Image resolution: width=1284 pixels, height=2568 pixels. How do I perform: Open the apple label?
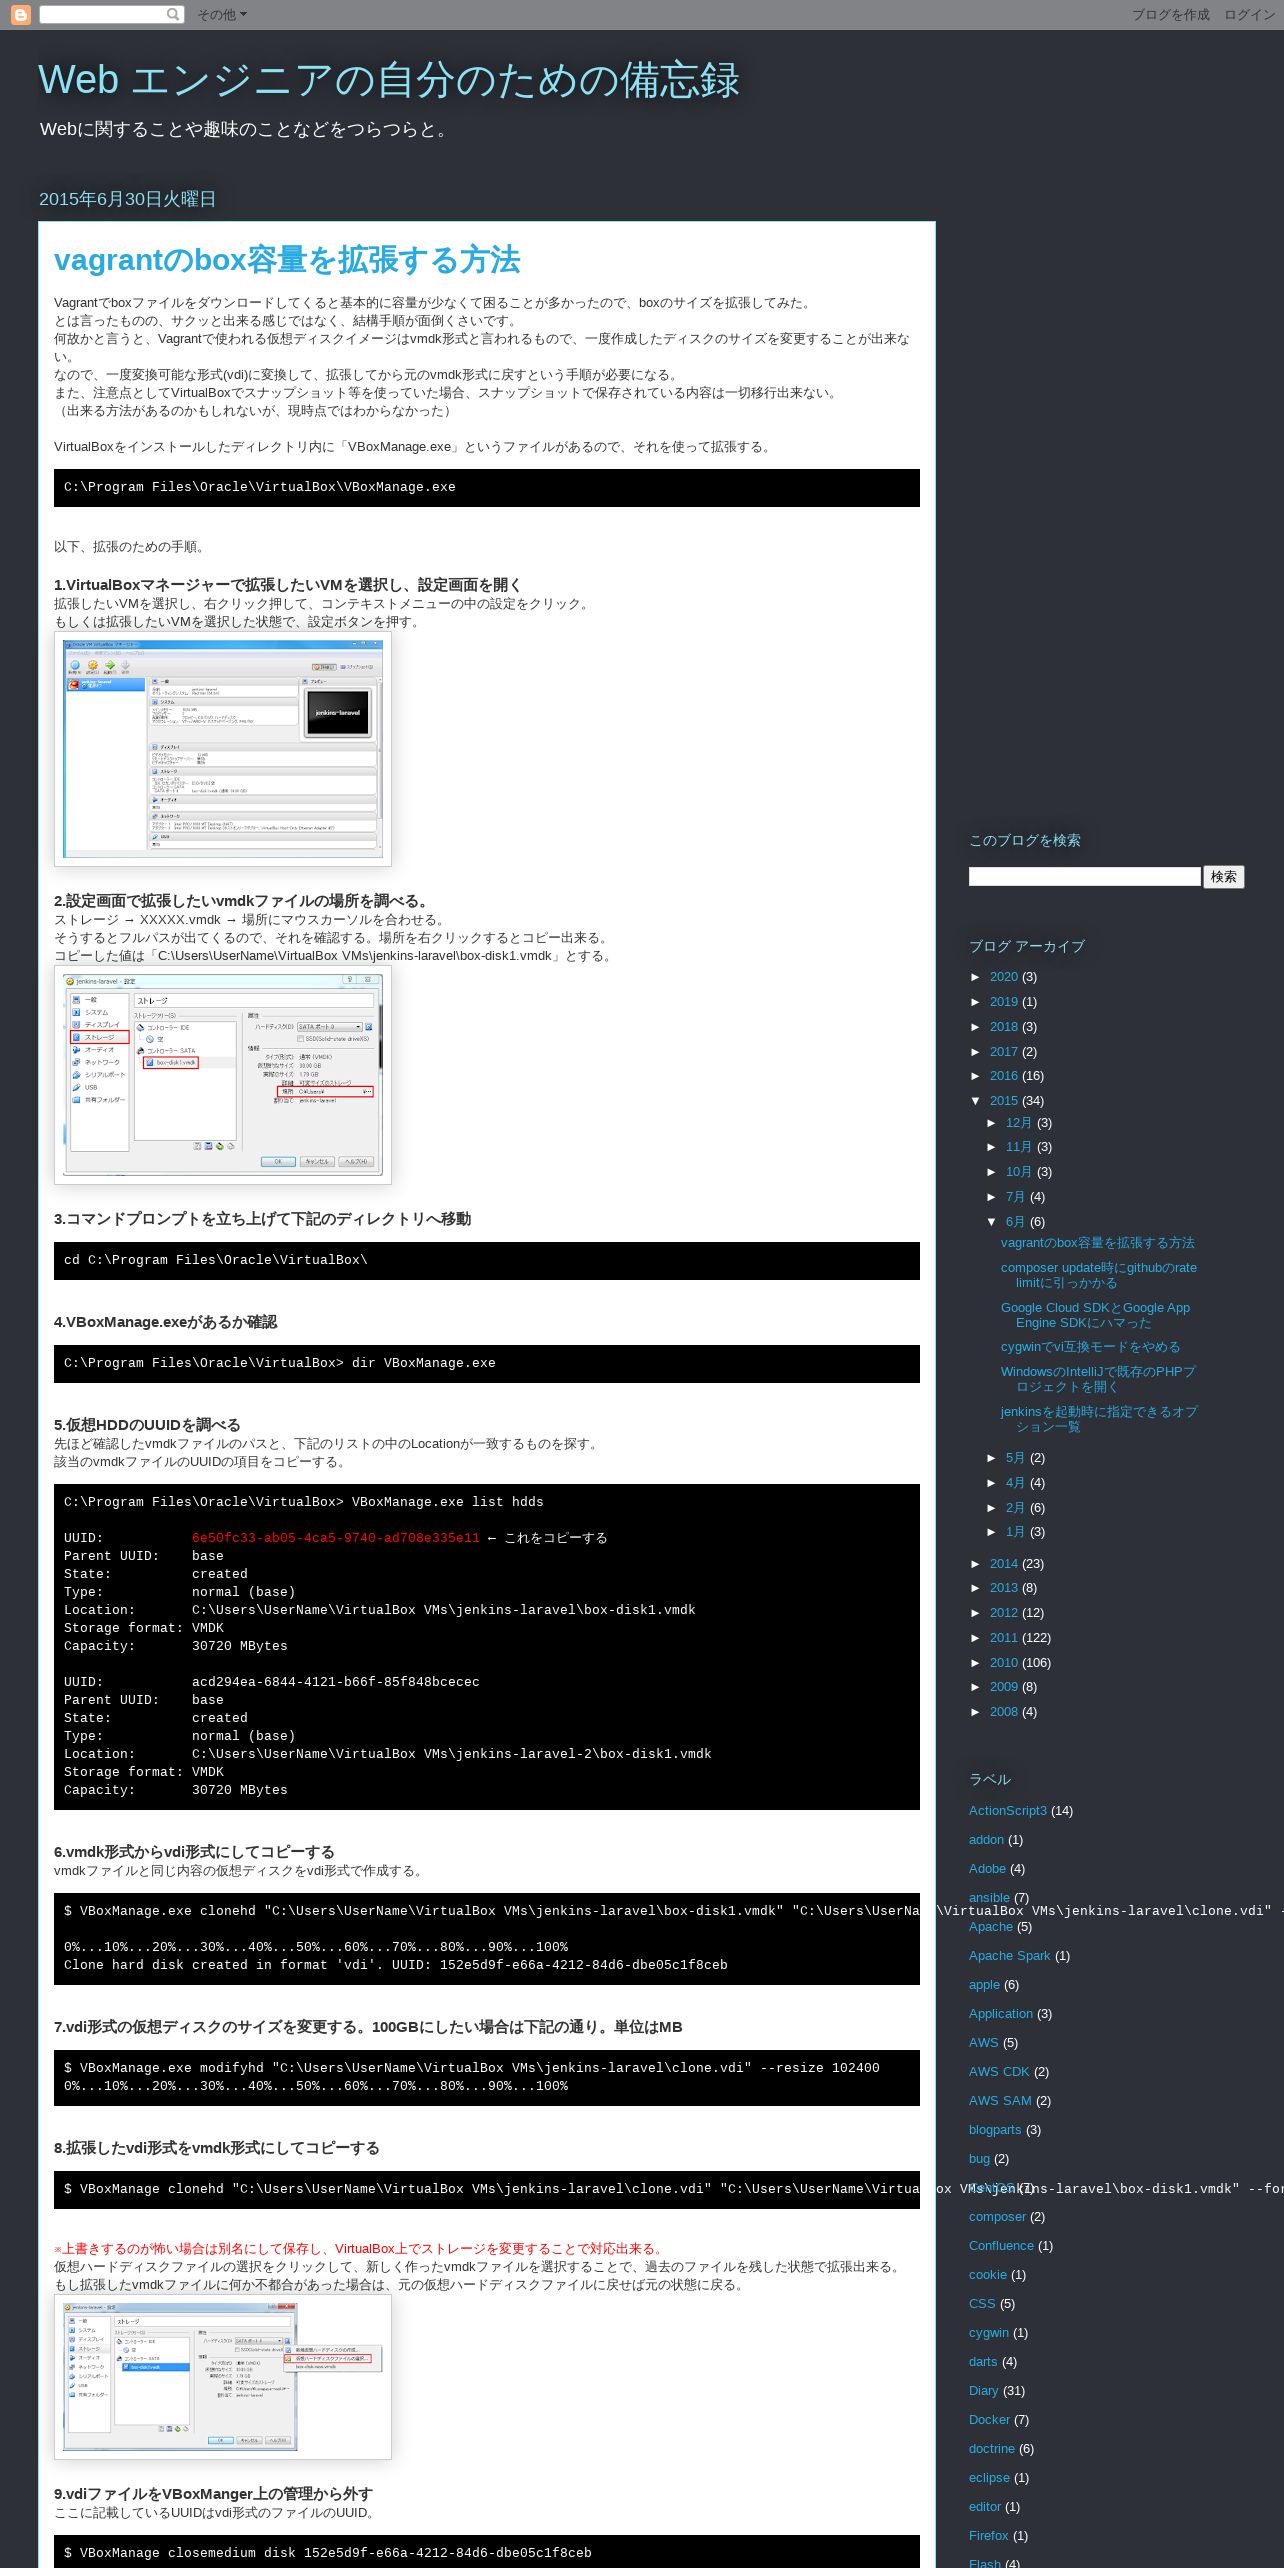pos(984,1985)
